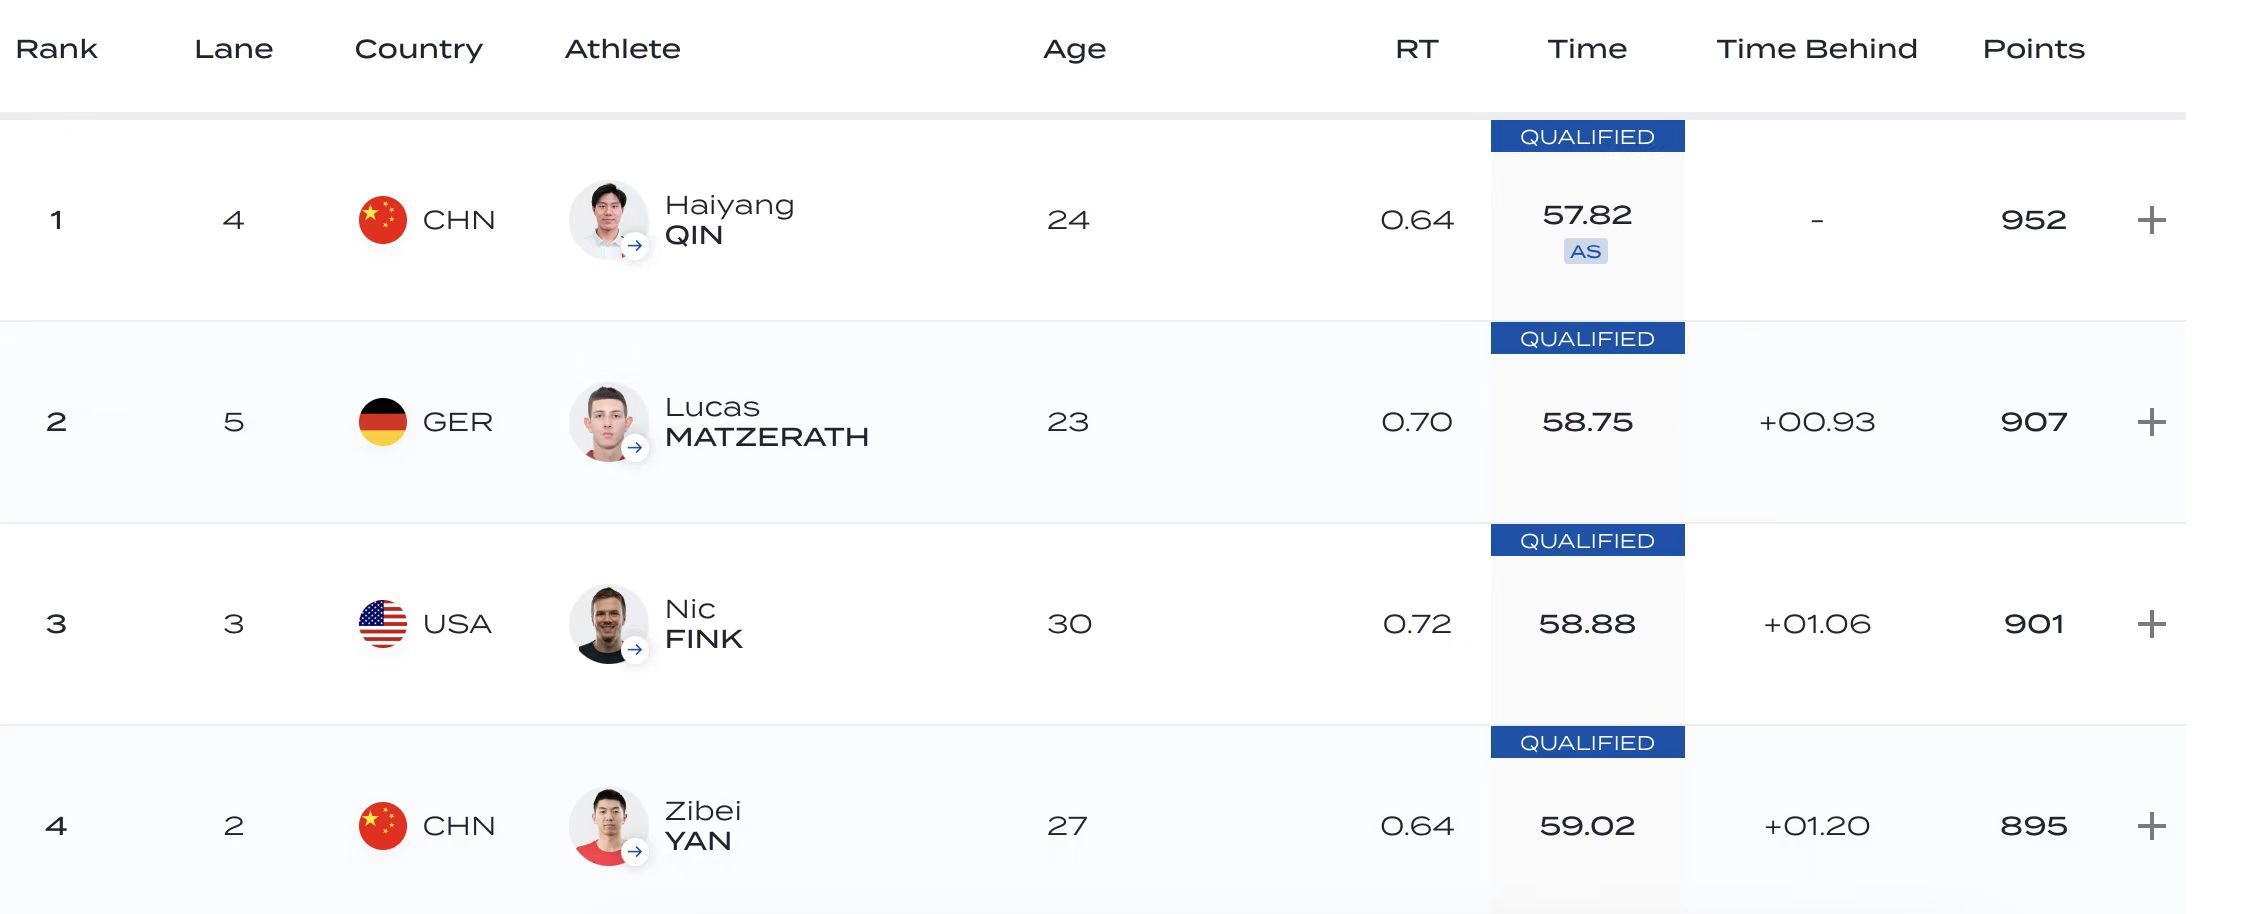Click the Rank column header
Image resolution: width=2242 pixels, height=914 pixels.
tap(57, 49)
